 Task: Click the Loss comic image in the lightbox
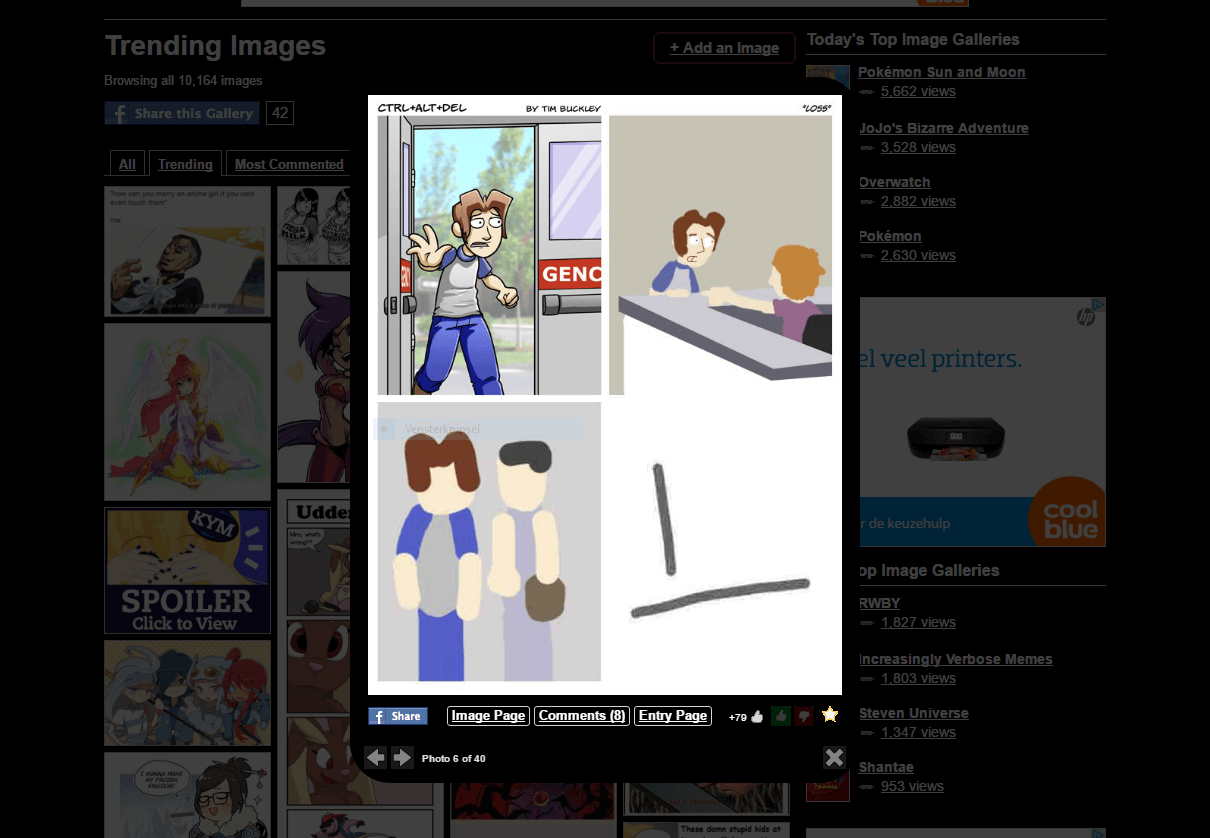pyautogui.click(x=605, y=395)
